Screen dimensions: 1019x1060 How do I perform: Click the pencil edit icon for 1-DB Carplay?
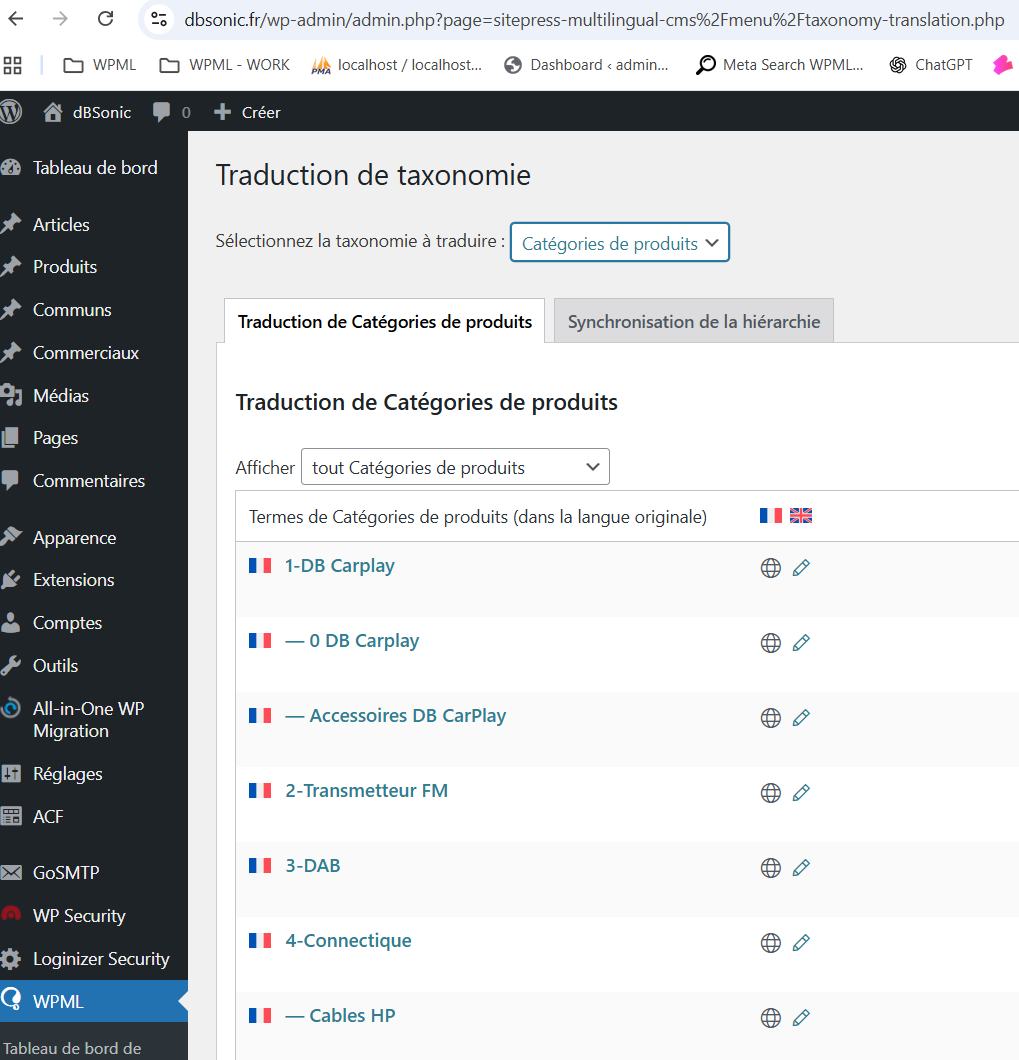(x=800, y=568)
